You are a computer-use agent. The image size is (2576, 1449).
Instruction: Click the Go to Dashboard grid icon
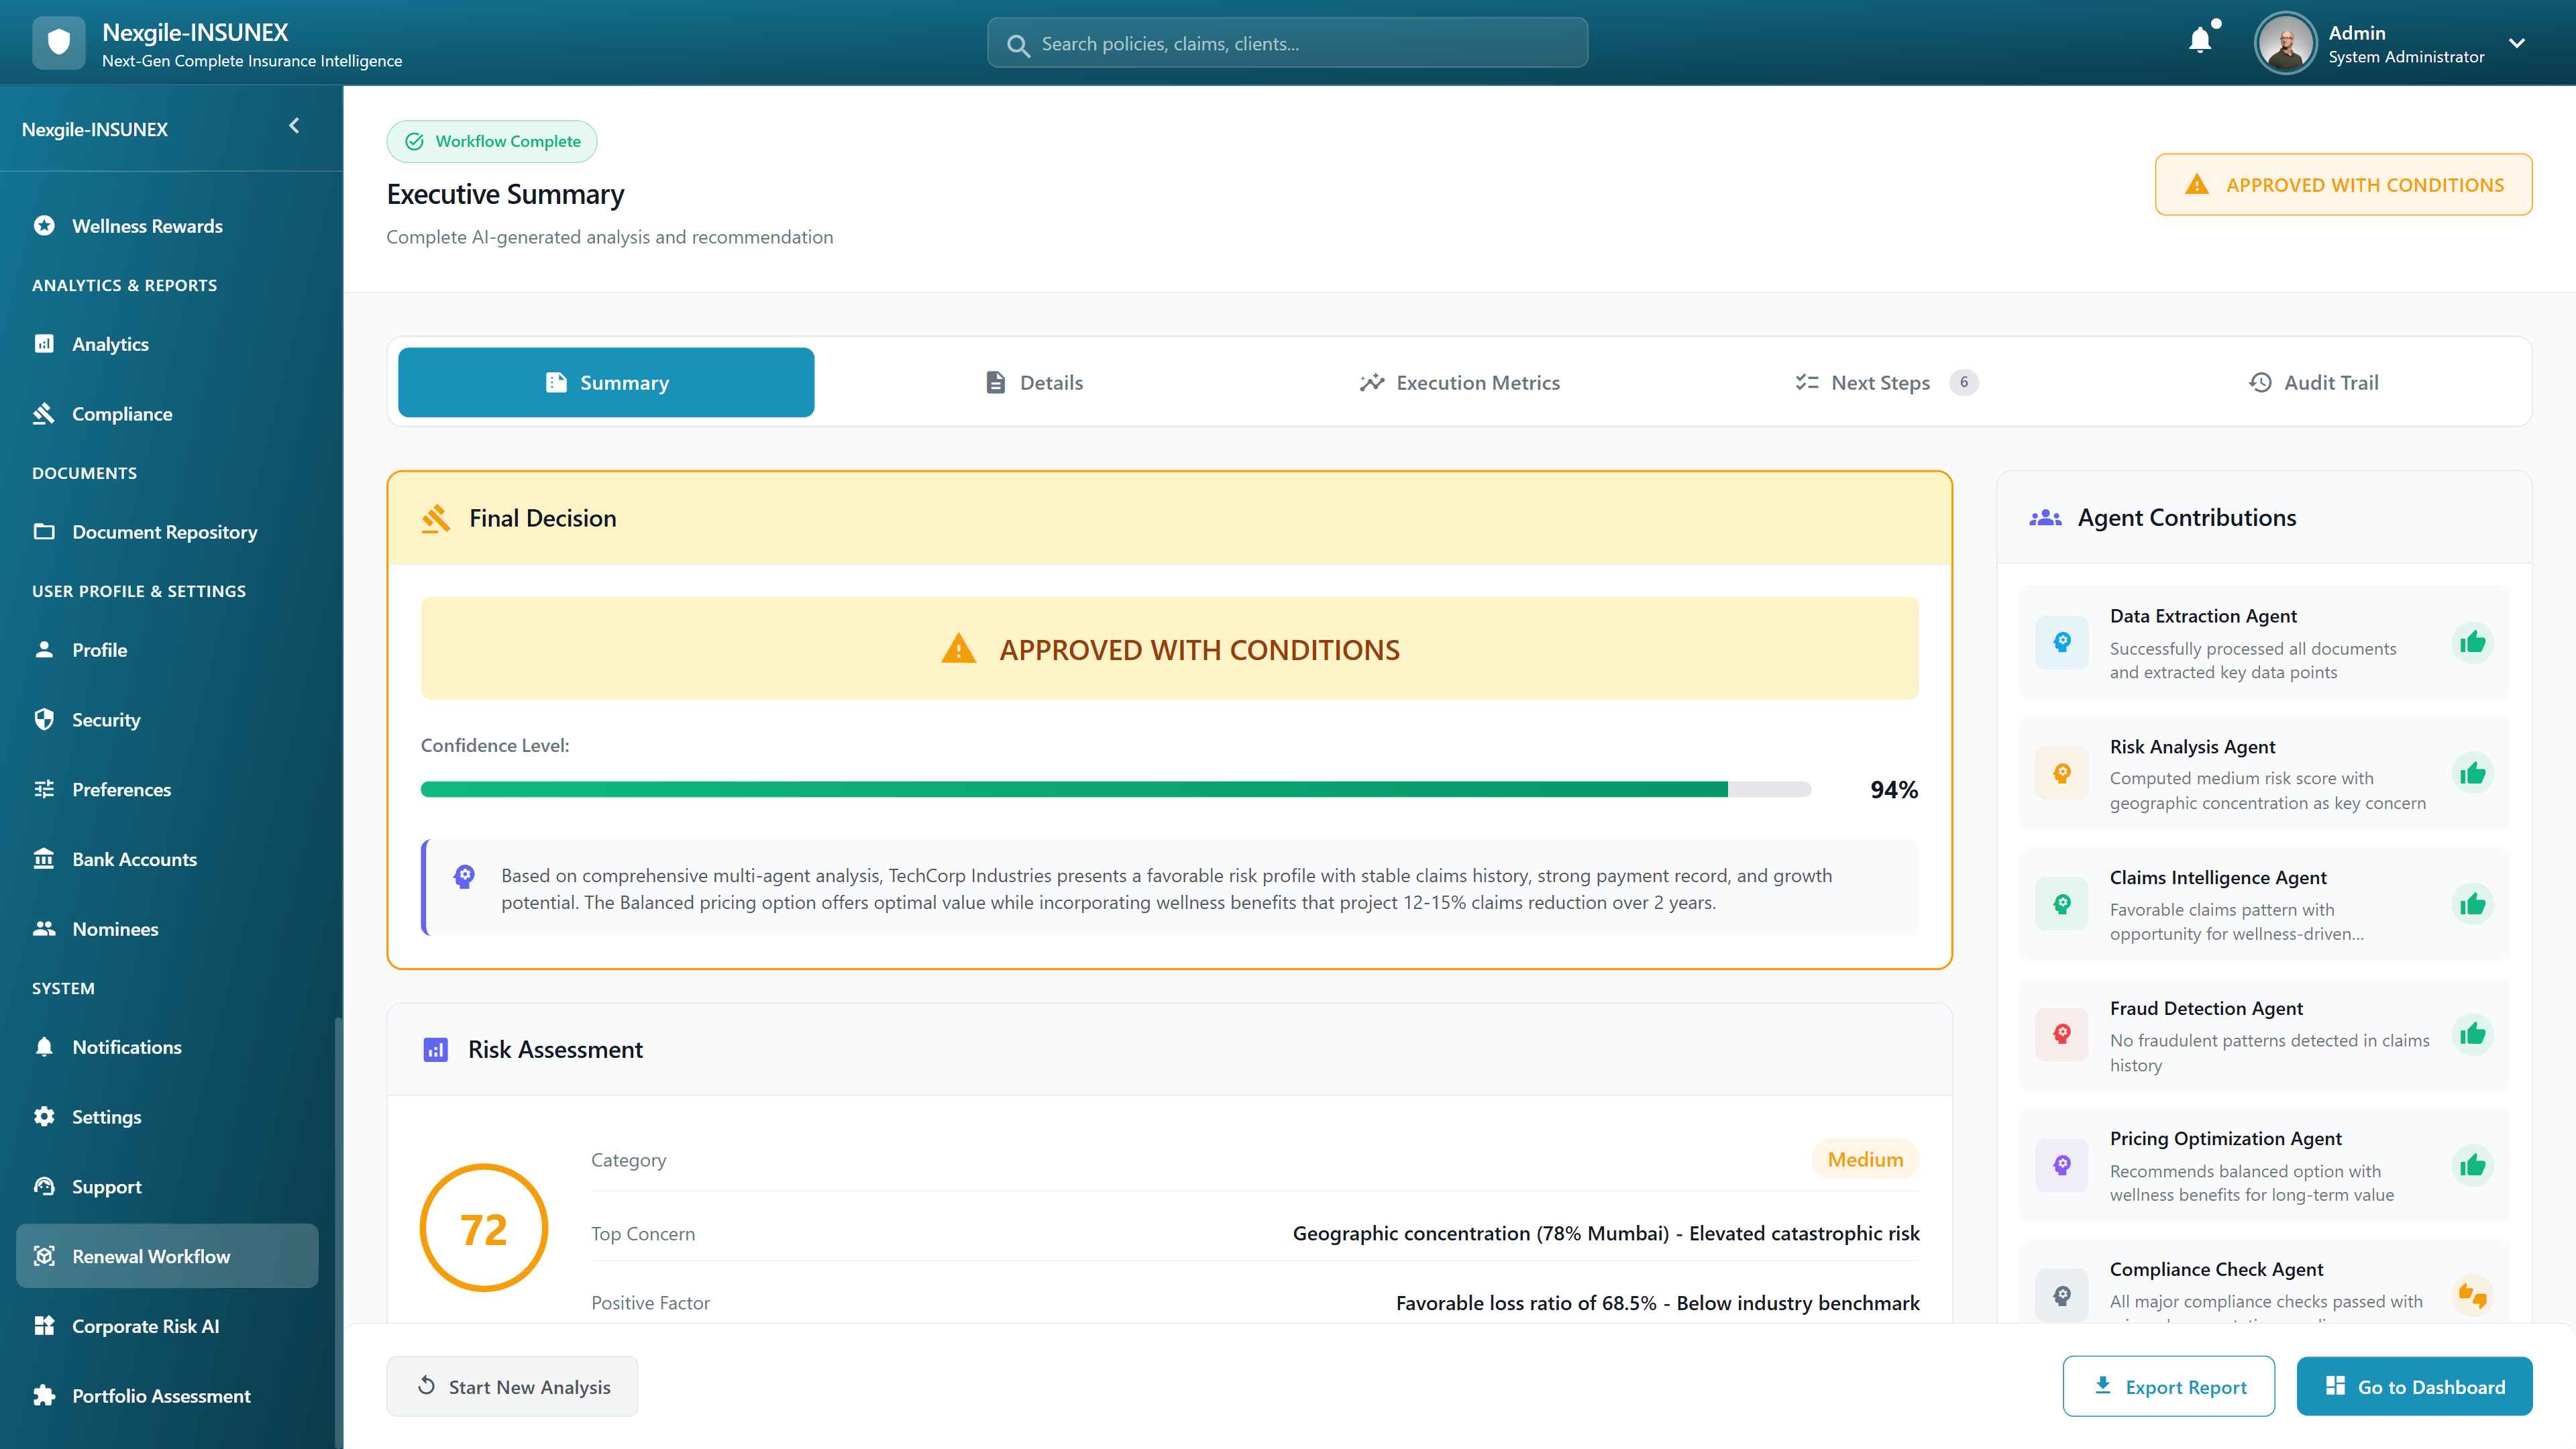[2335, 1385]
